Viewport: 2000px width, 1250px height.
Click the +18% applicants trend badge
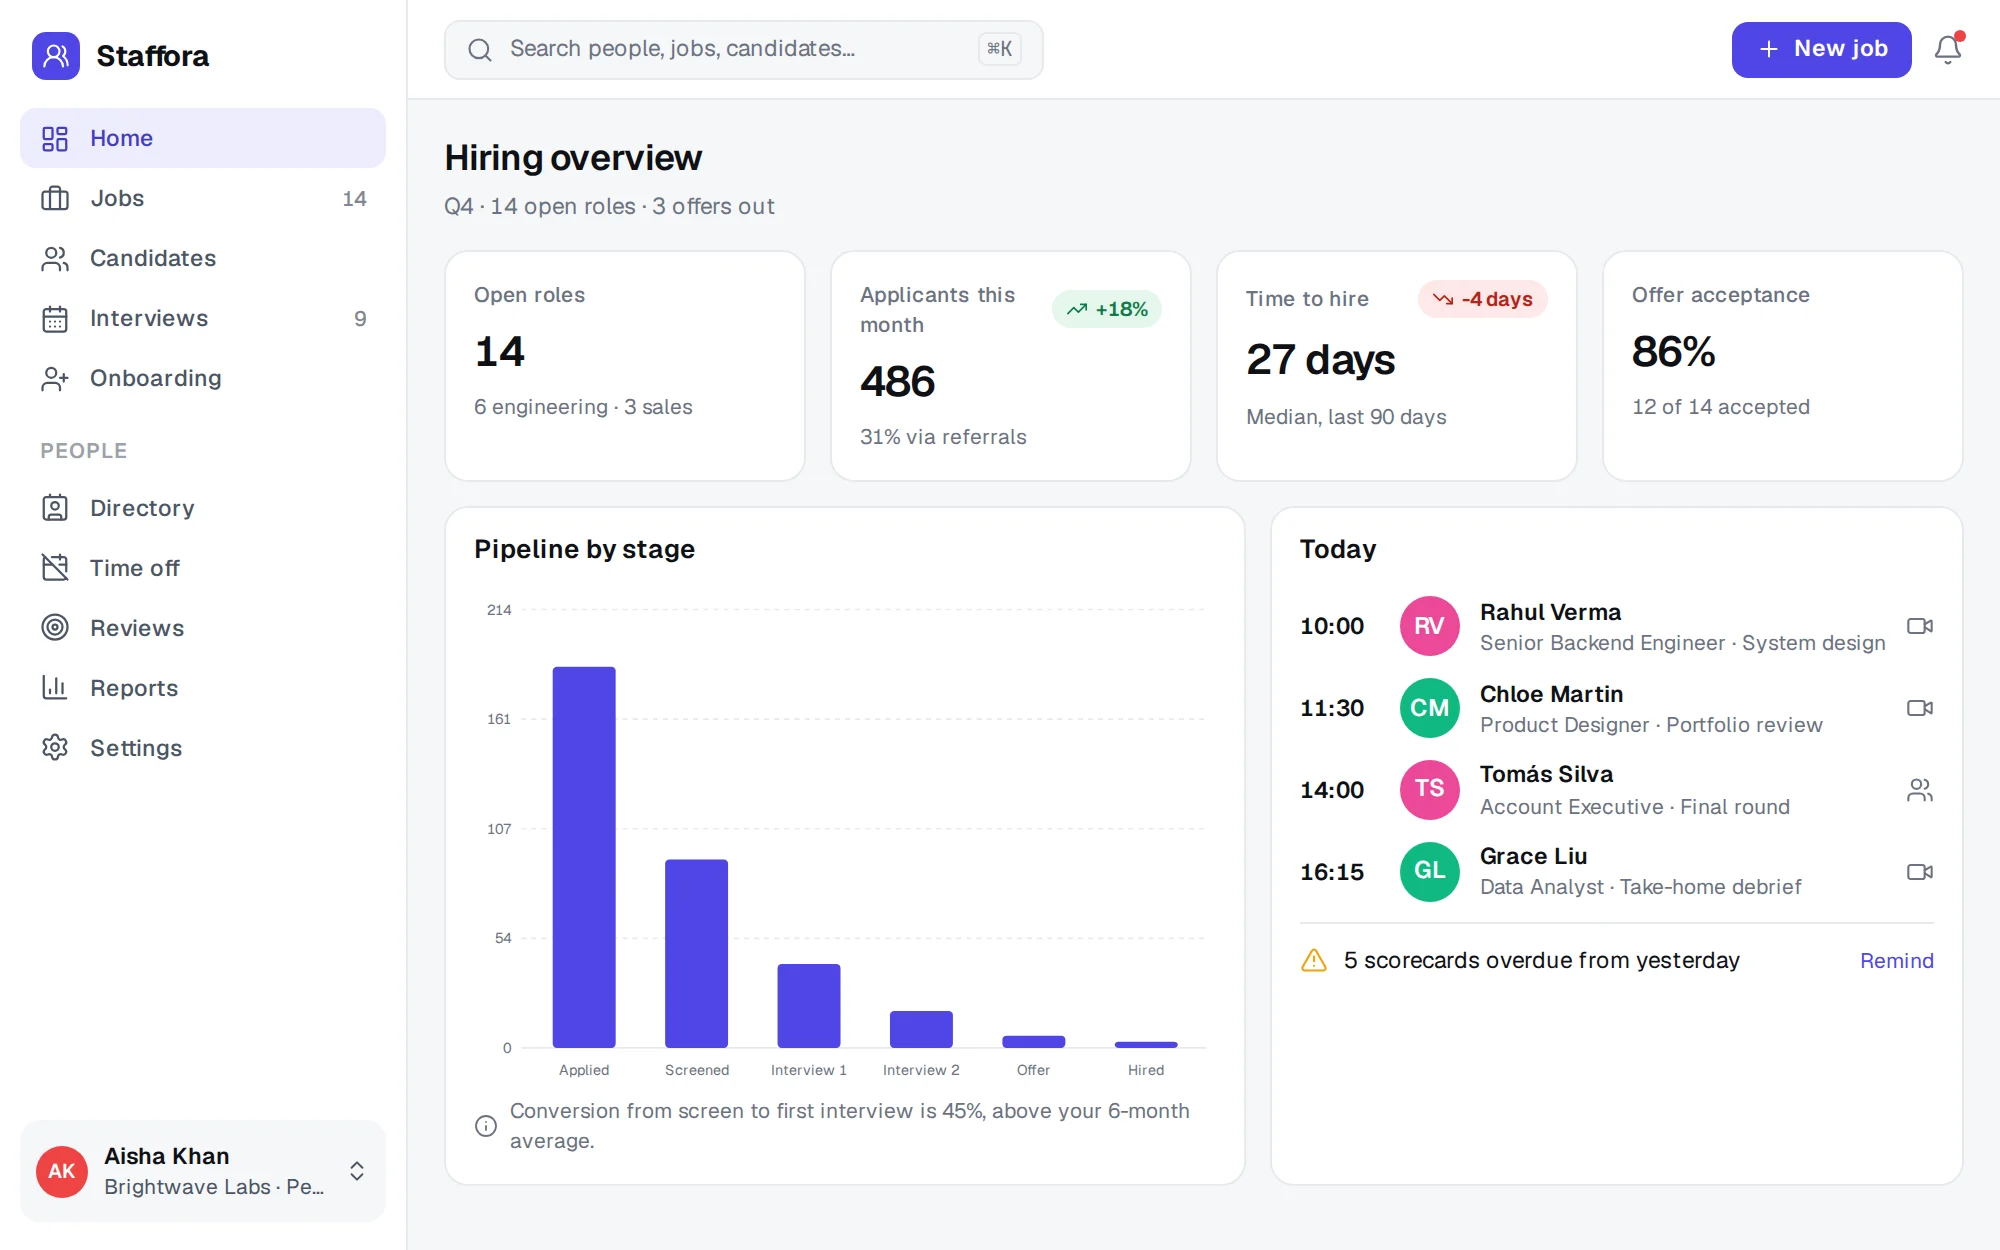[1106, 309]
